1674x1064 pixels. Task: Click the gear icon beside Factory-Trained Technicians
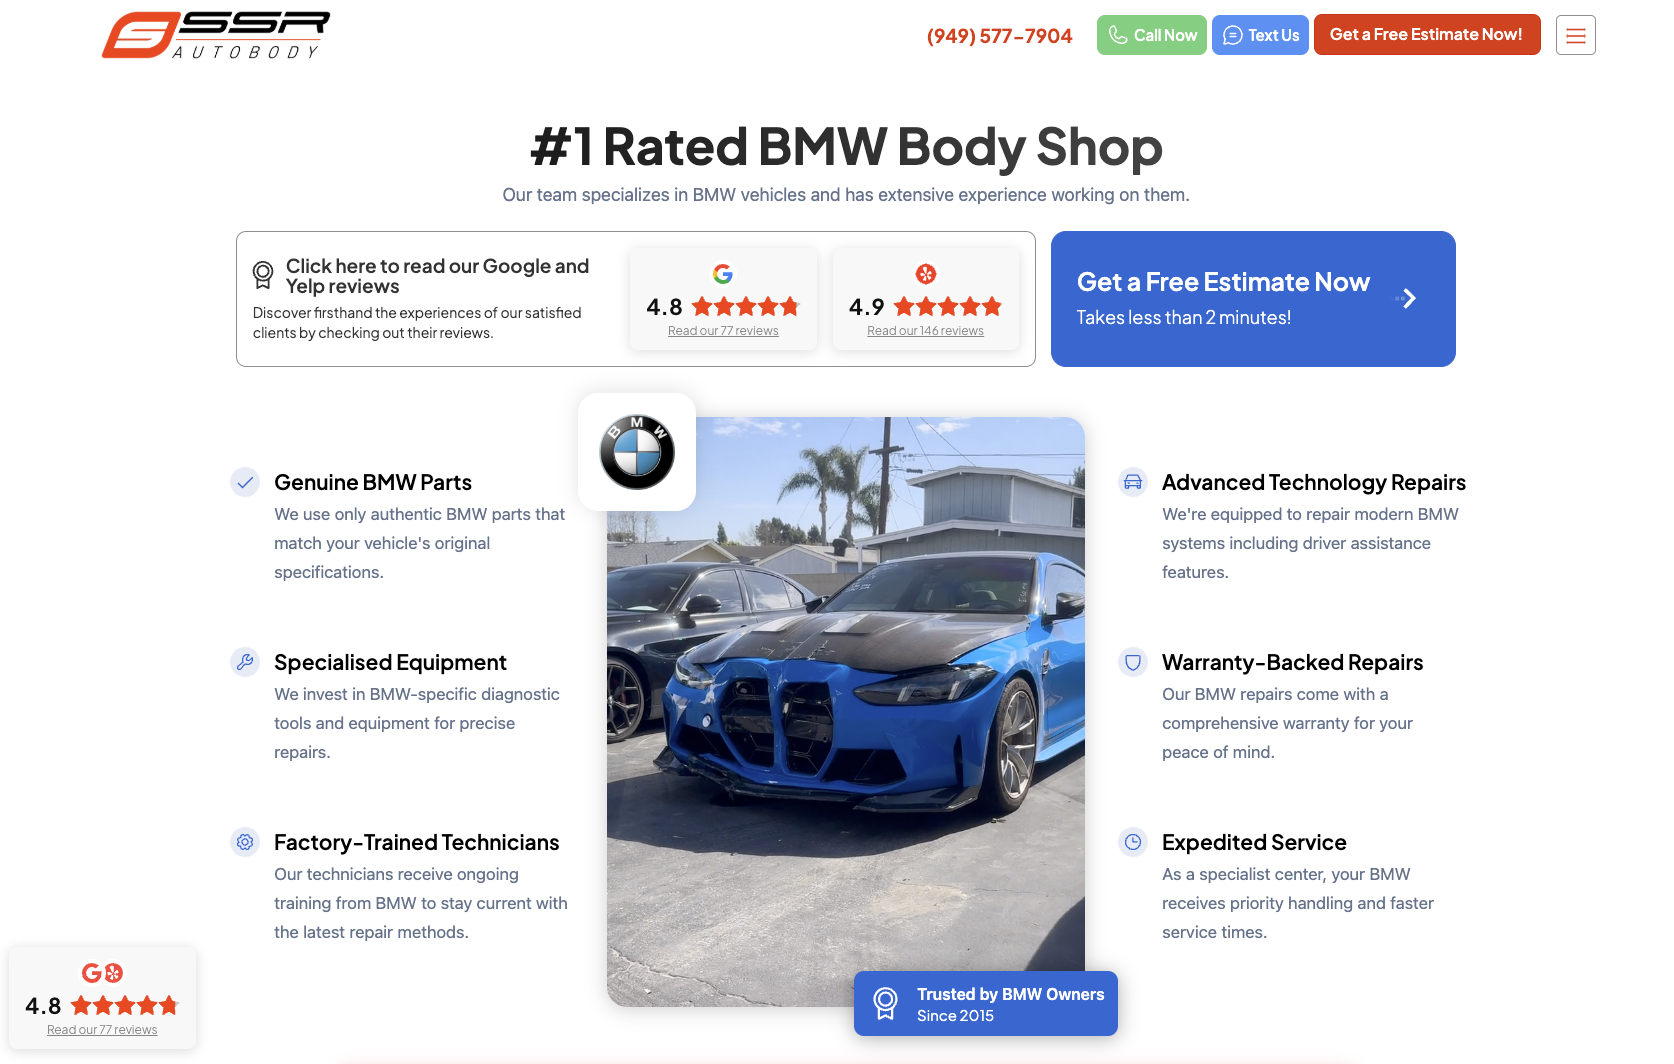click(x=245, y=842)
